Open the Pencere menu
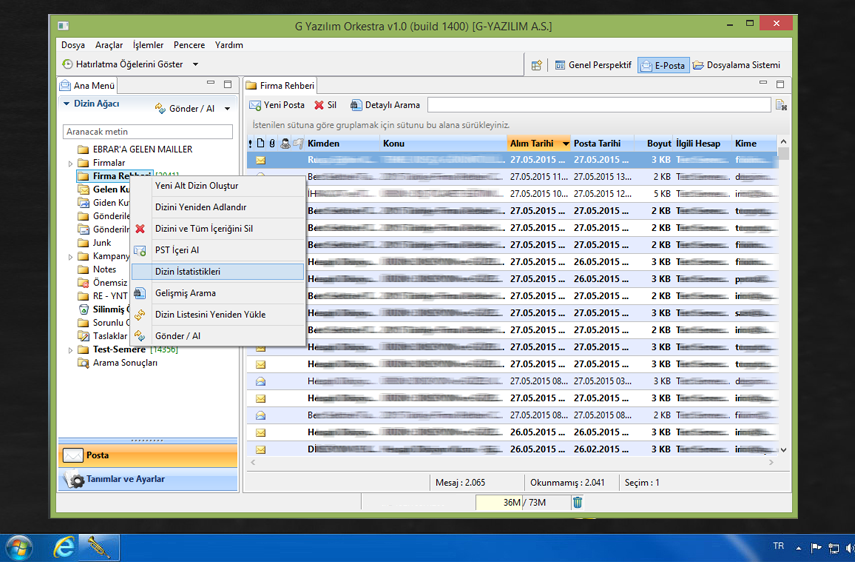Viewport: 855px width, 562px height. [189, 45]
